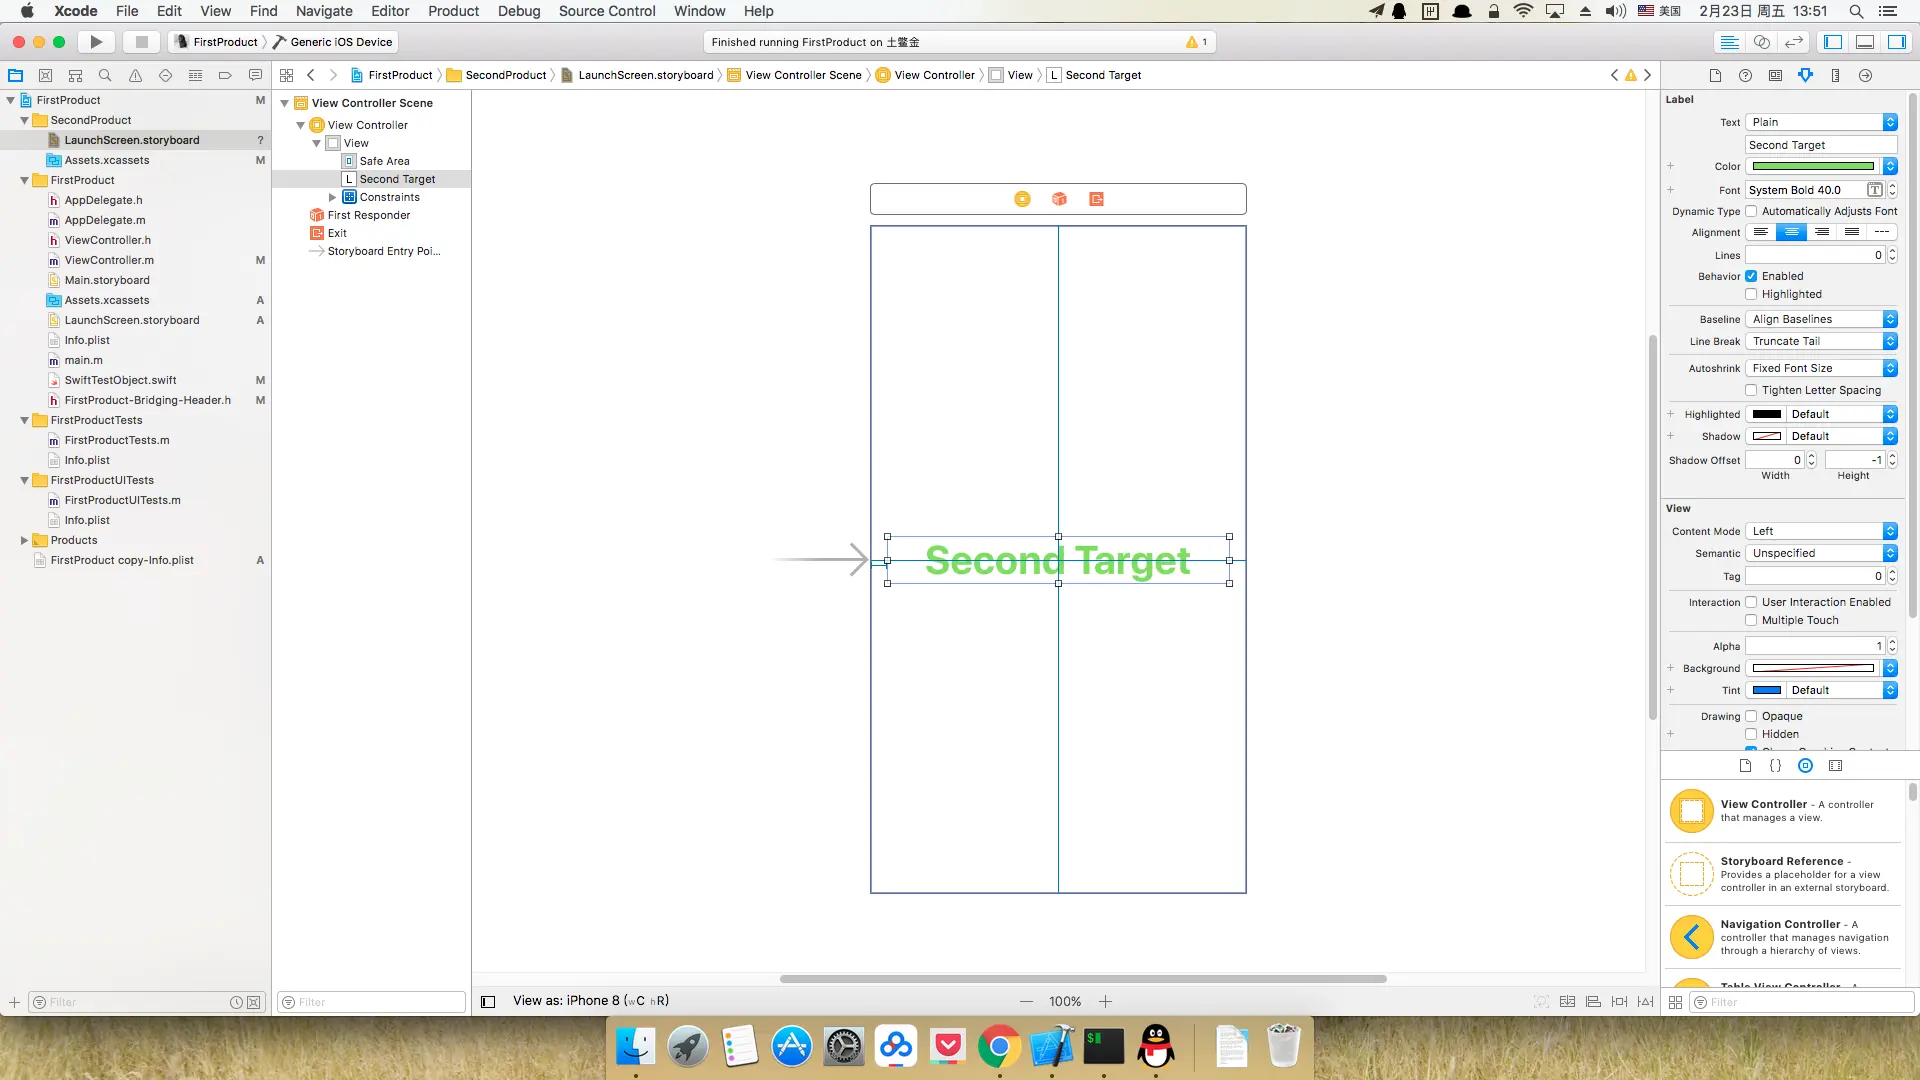
Task: Click the green label Color swatch
Action: (1813, 167)
